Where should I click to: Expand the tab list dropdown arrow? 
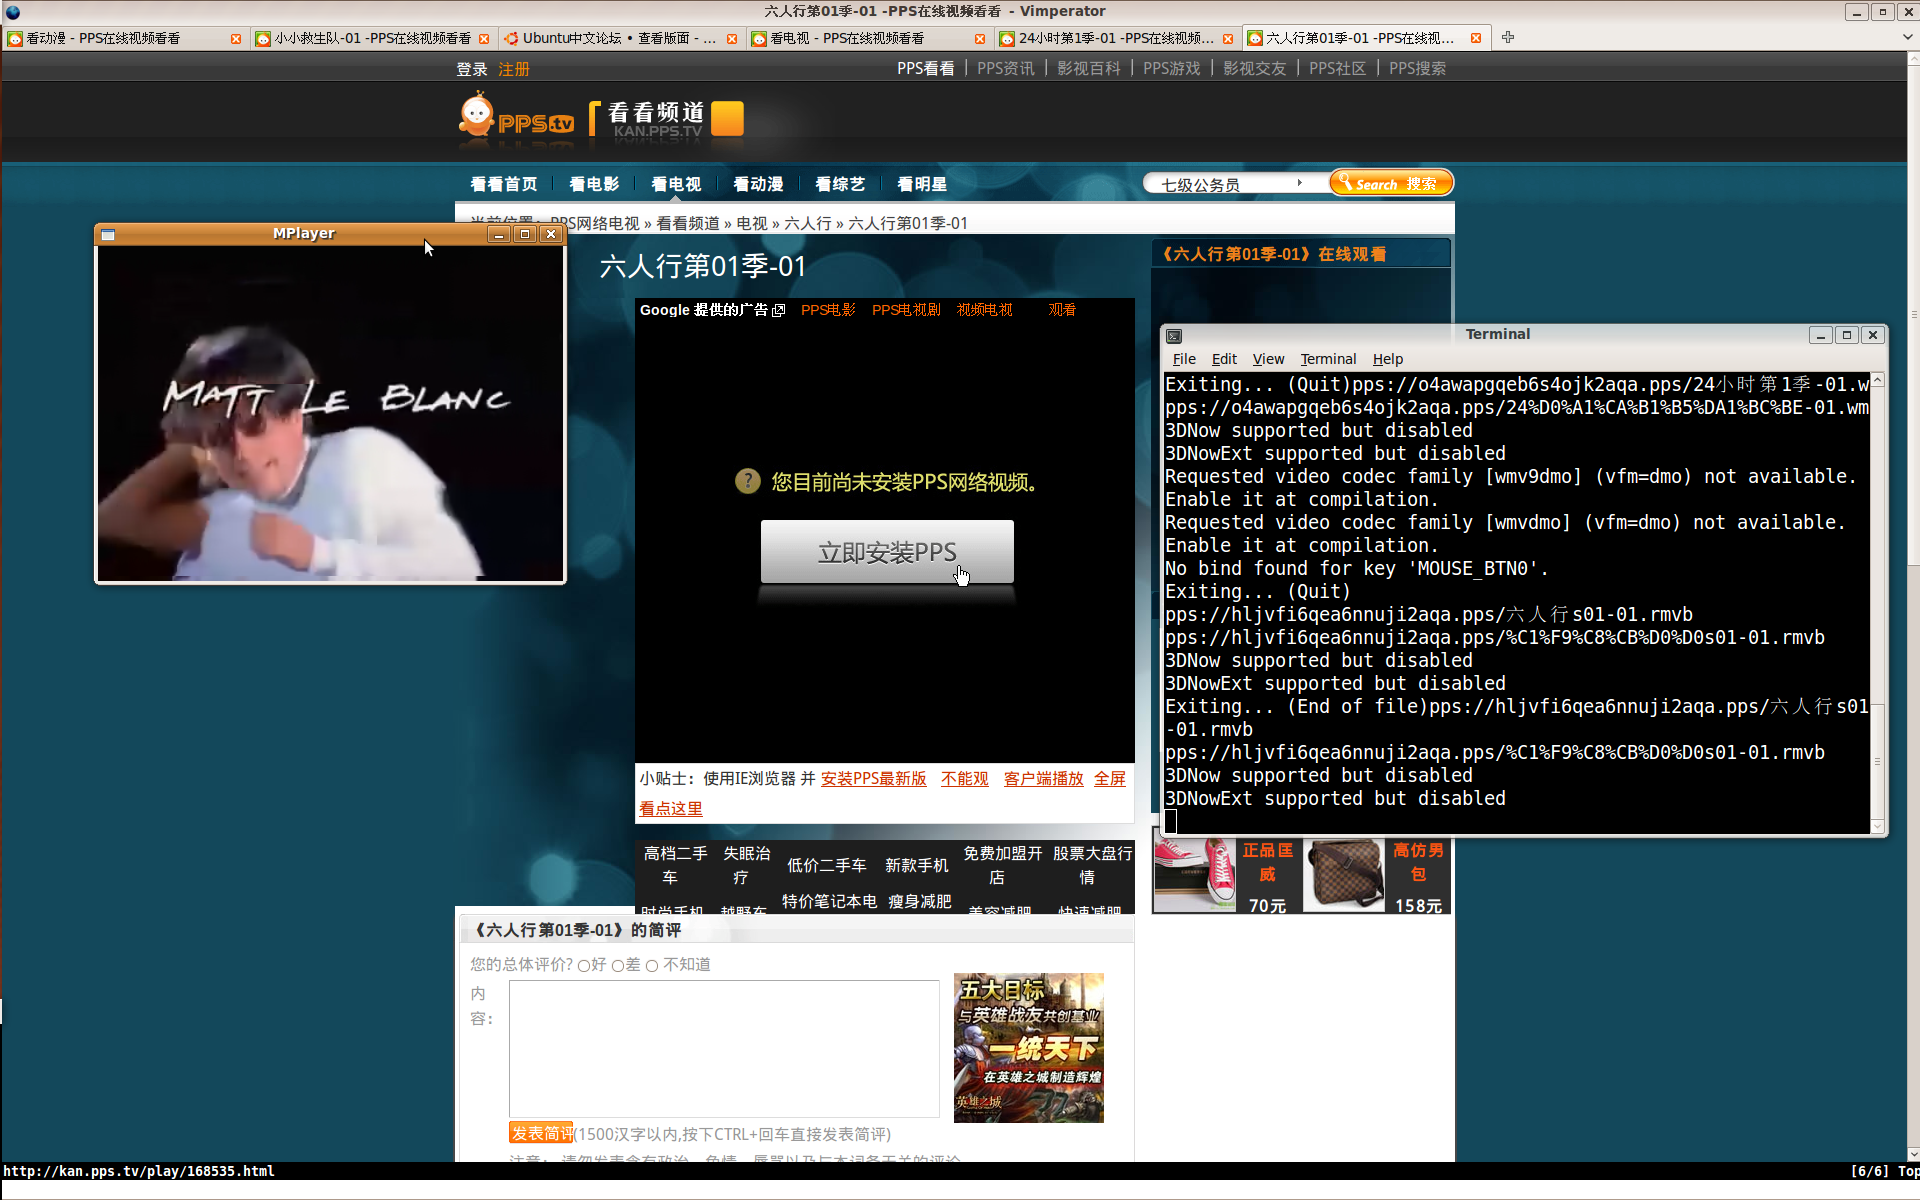click(x=1908, y=38)
